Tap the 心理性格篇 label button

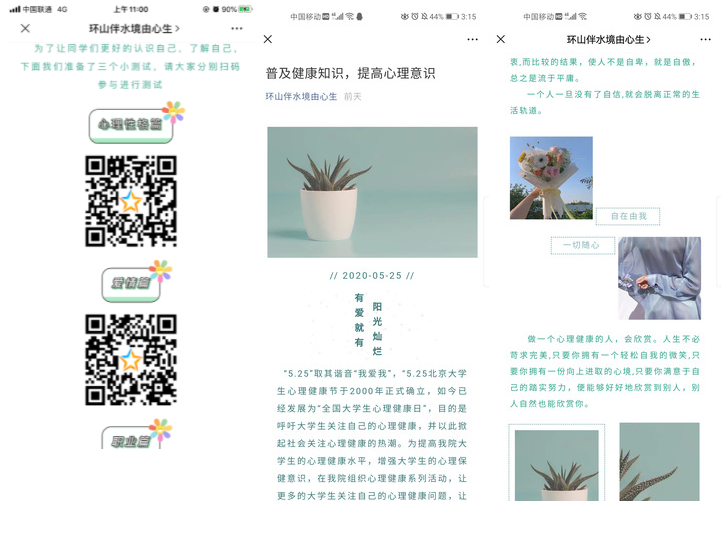point(130,125)
